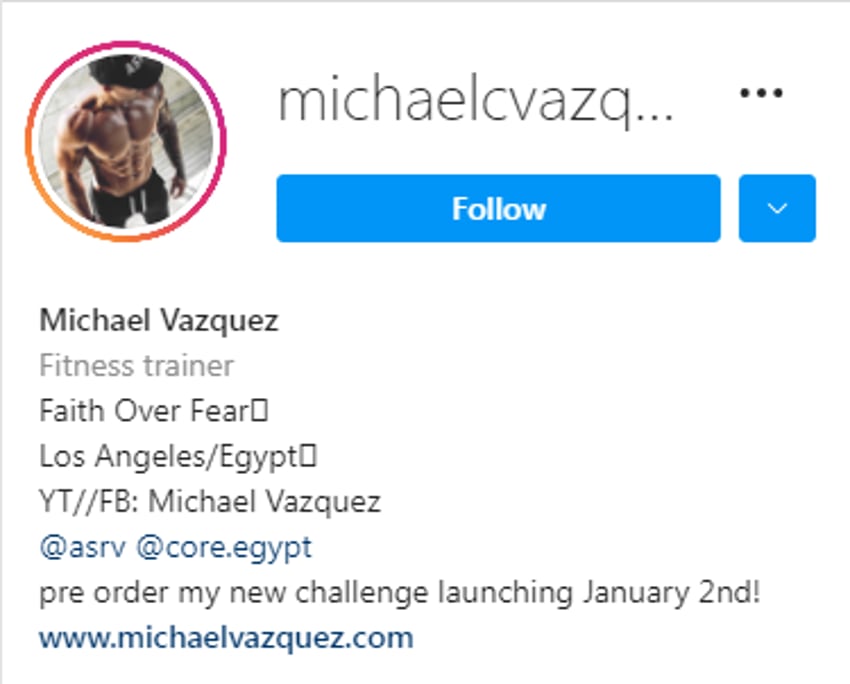Visit www.michaelvazquez.com website link
Viewport: 850px width, 684px height.
click(226, 637)
